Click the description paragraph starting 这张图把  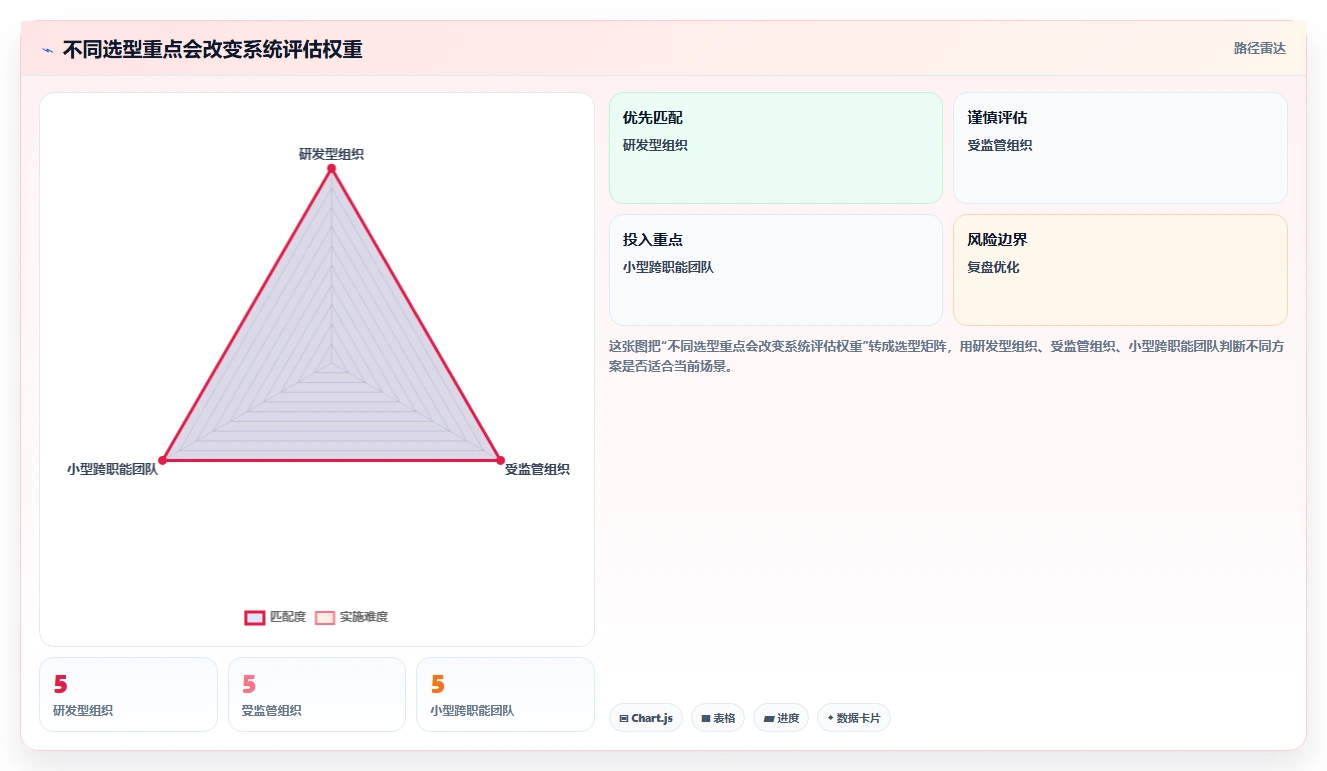pyautogui.click(x=947, y=356)
